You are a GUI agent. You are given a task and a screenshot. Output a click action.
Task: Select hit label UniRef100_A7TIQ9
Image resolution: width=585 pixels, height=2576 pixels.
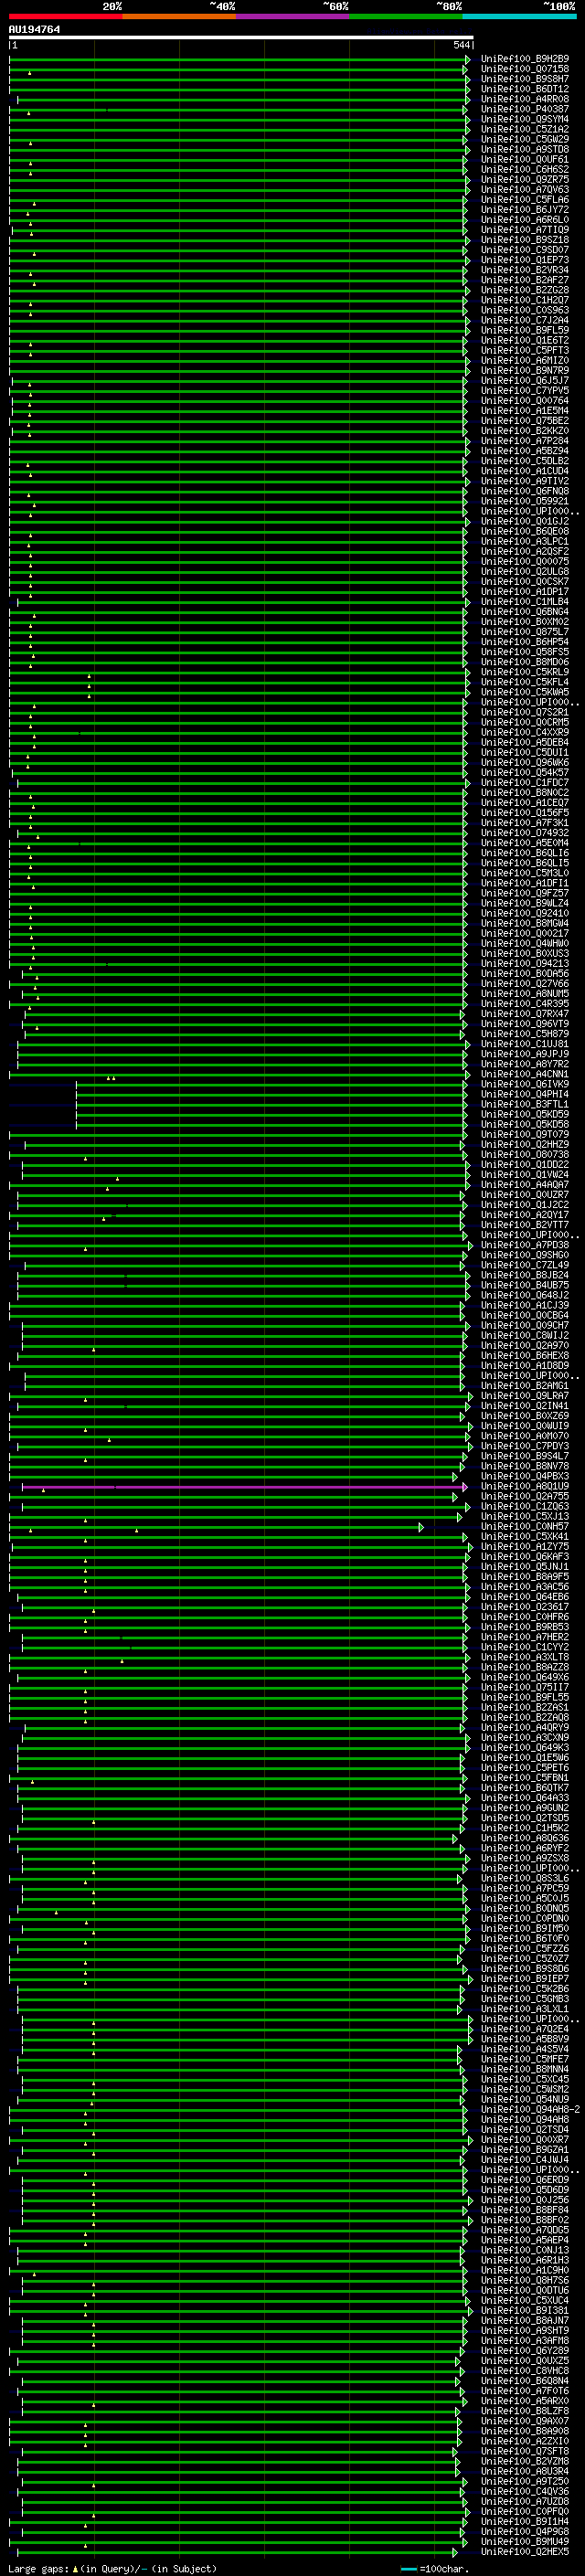pos(525,230)
